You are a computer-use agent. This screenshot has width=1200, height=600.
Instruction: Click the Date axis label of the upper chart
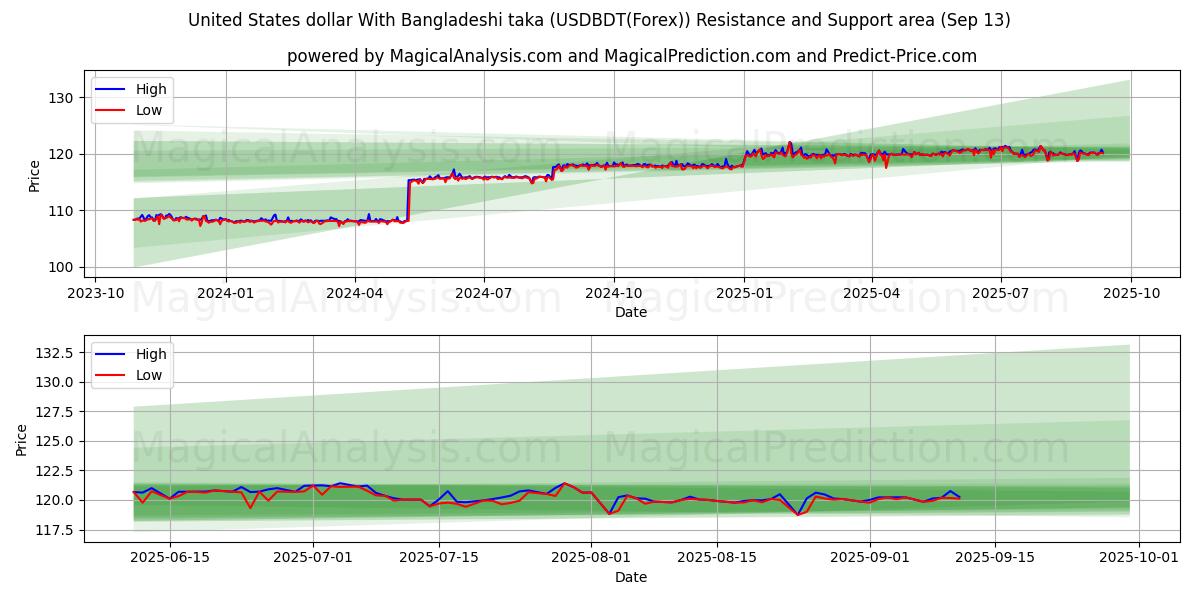coord(631,312)
